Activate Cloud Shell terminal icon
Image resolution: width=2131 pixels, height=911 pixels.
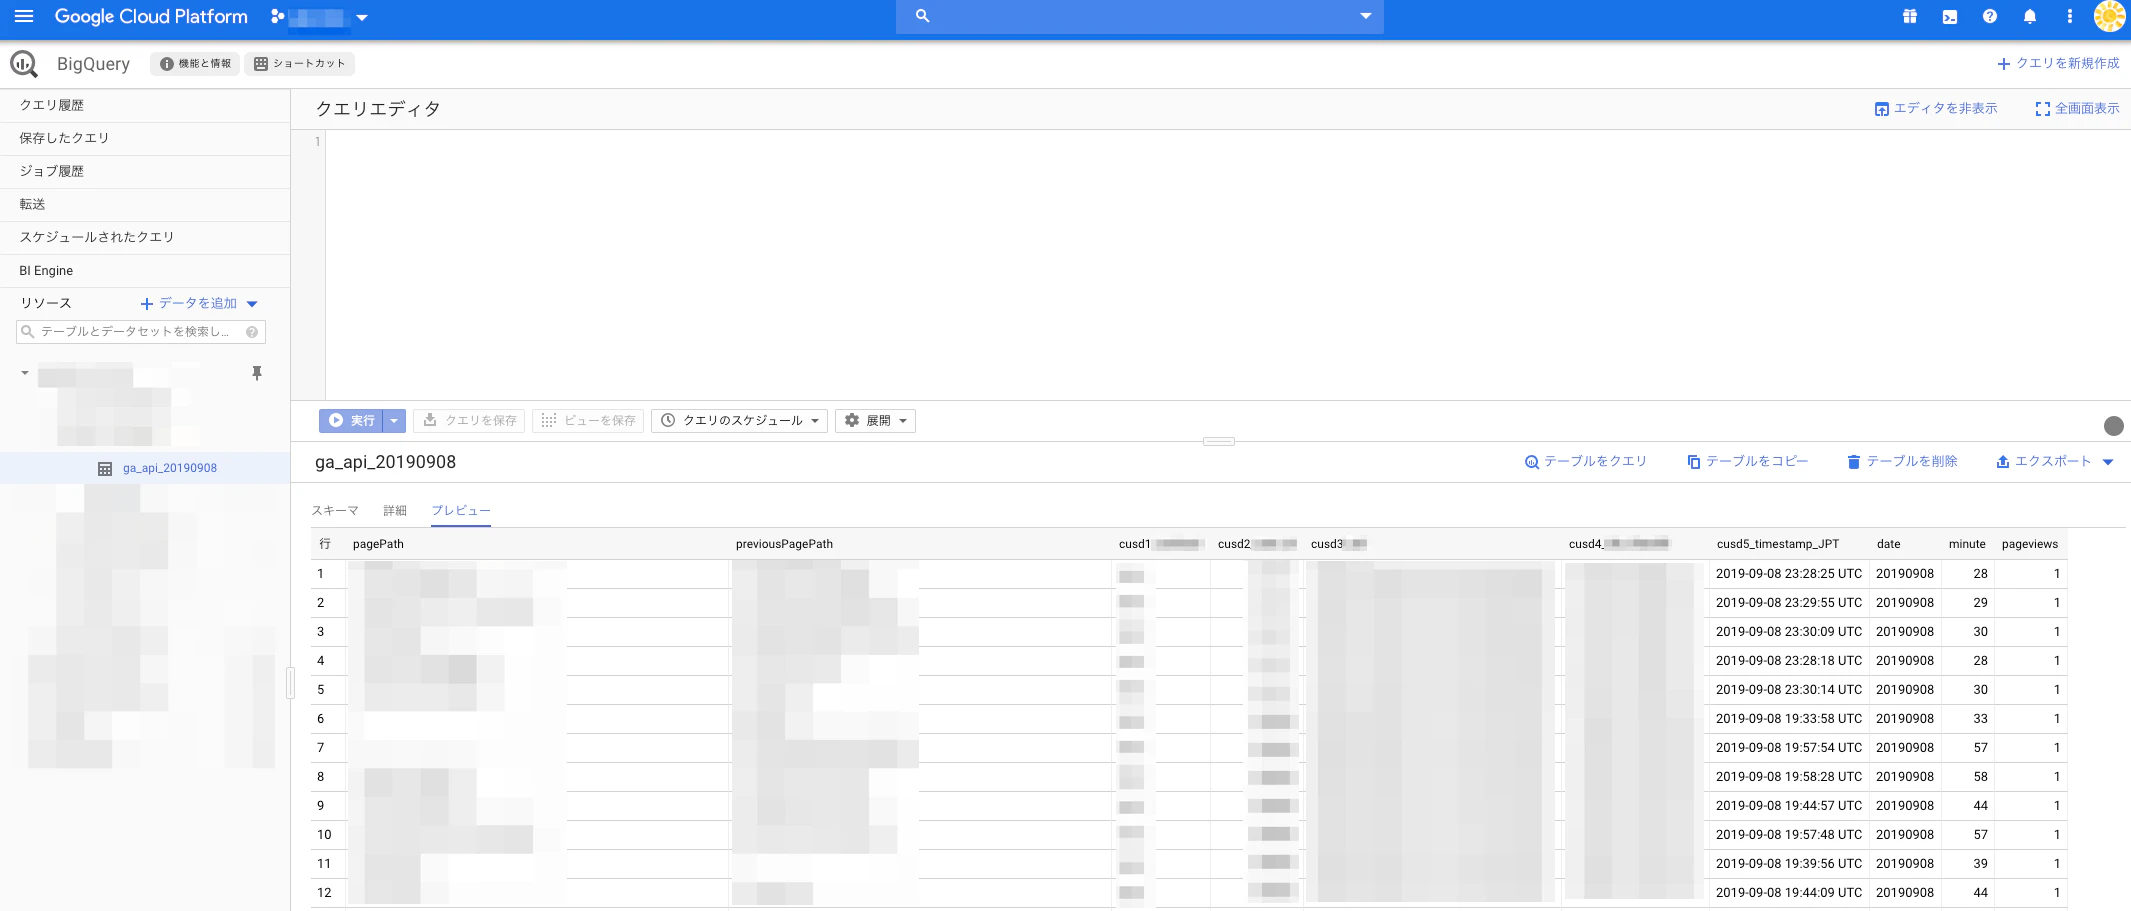(1950, 16)
